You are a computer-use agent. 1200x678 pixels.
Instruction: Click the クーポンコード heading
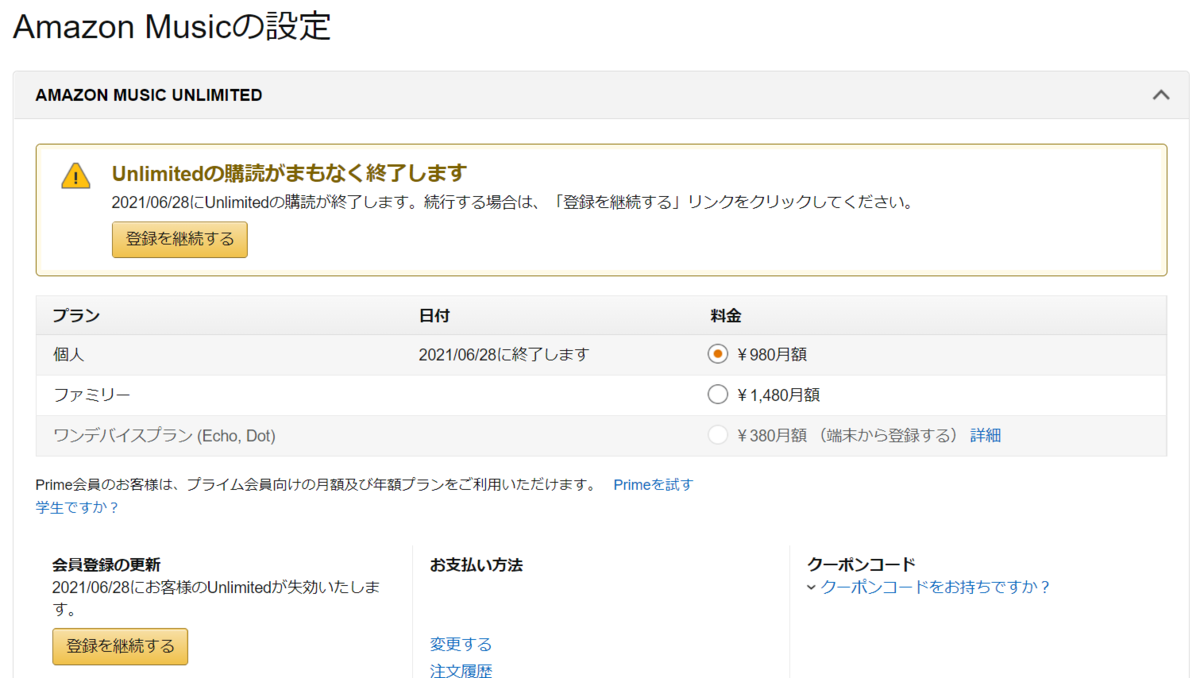point(861,565)
